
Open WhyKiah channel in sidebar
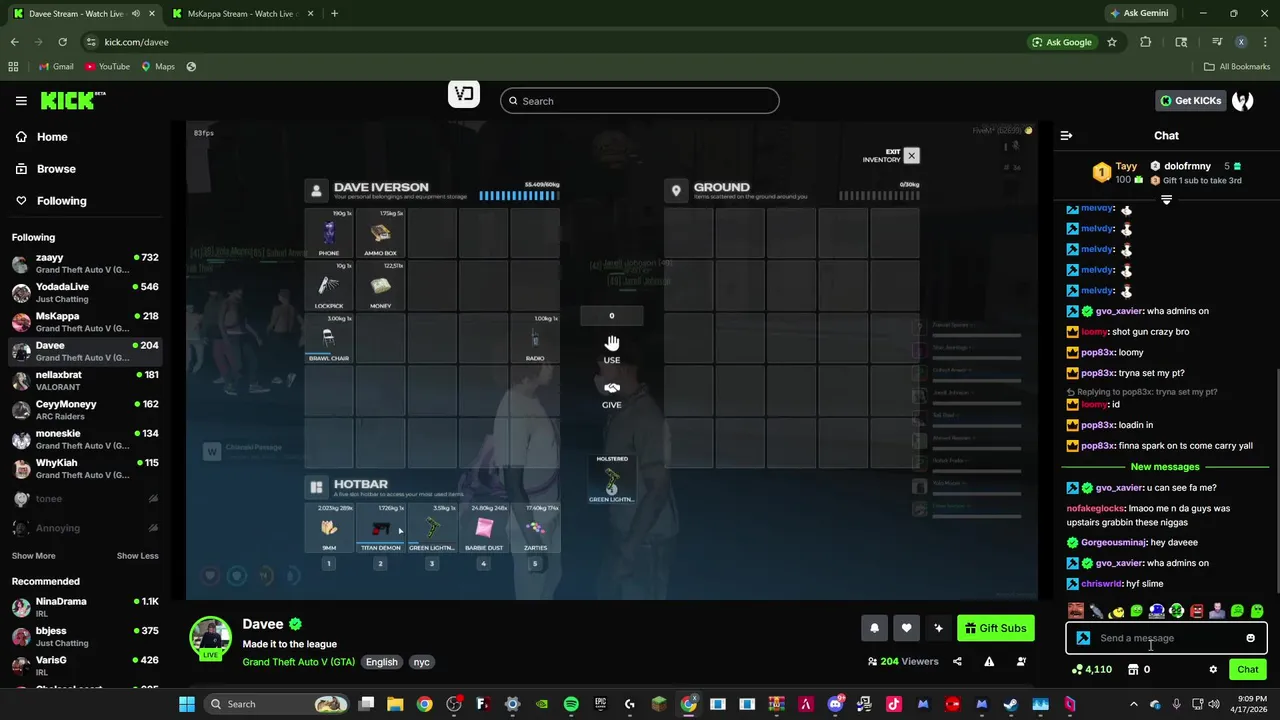[84, 469]
